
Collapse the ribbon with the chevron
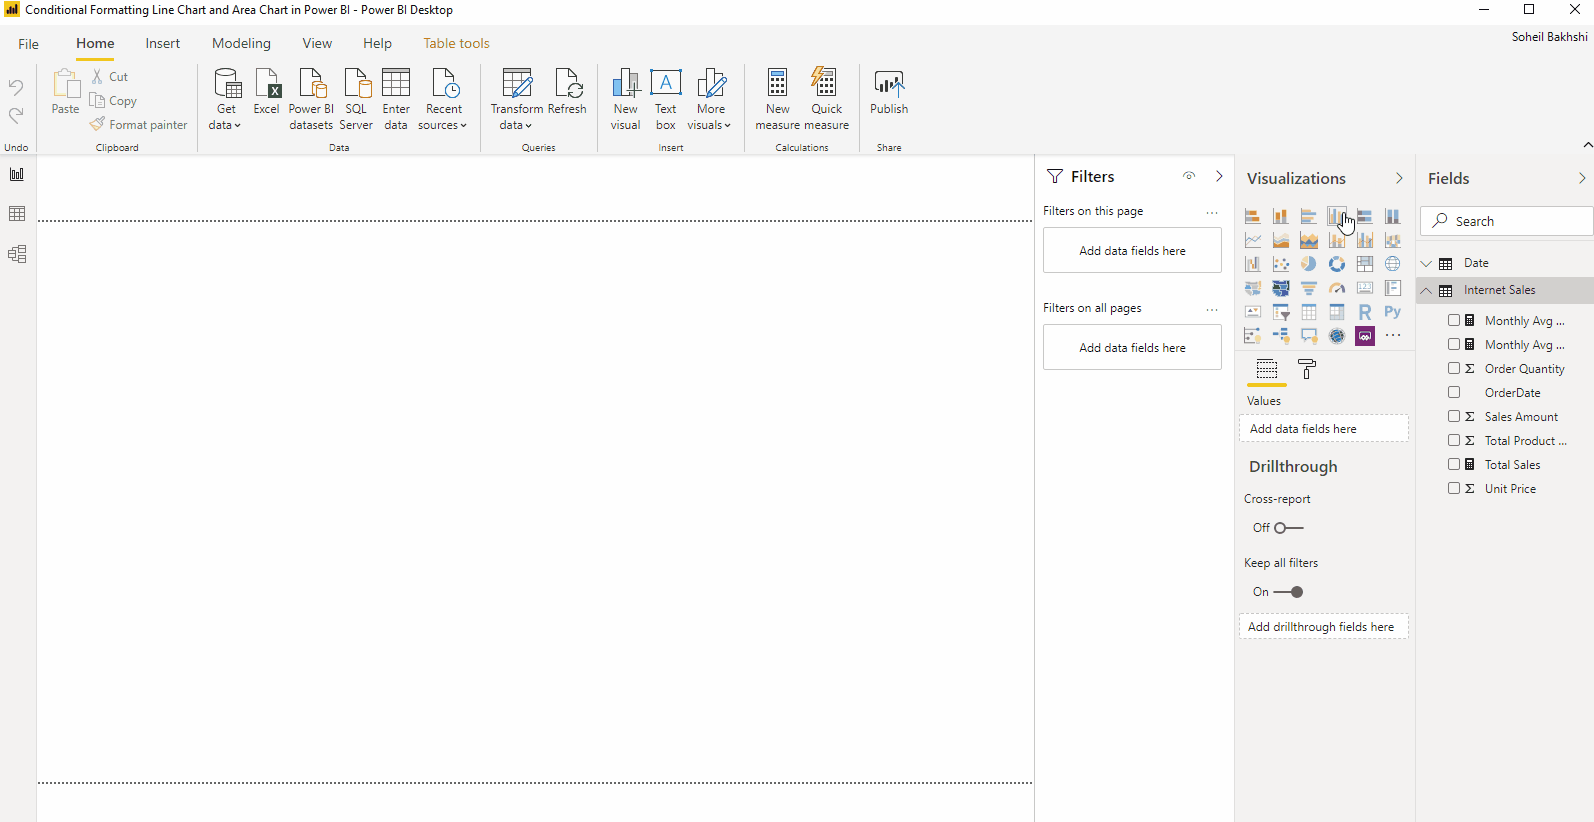click(1587, 145)
